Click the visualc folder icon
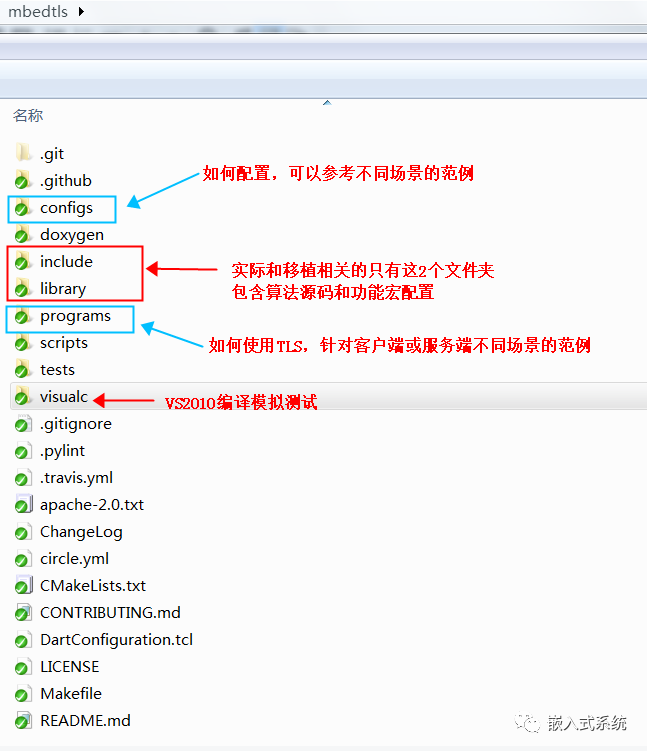 point(23,397)
